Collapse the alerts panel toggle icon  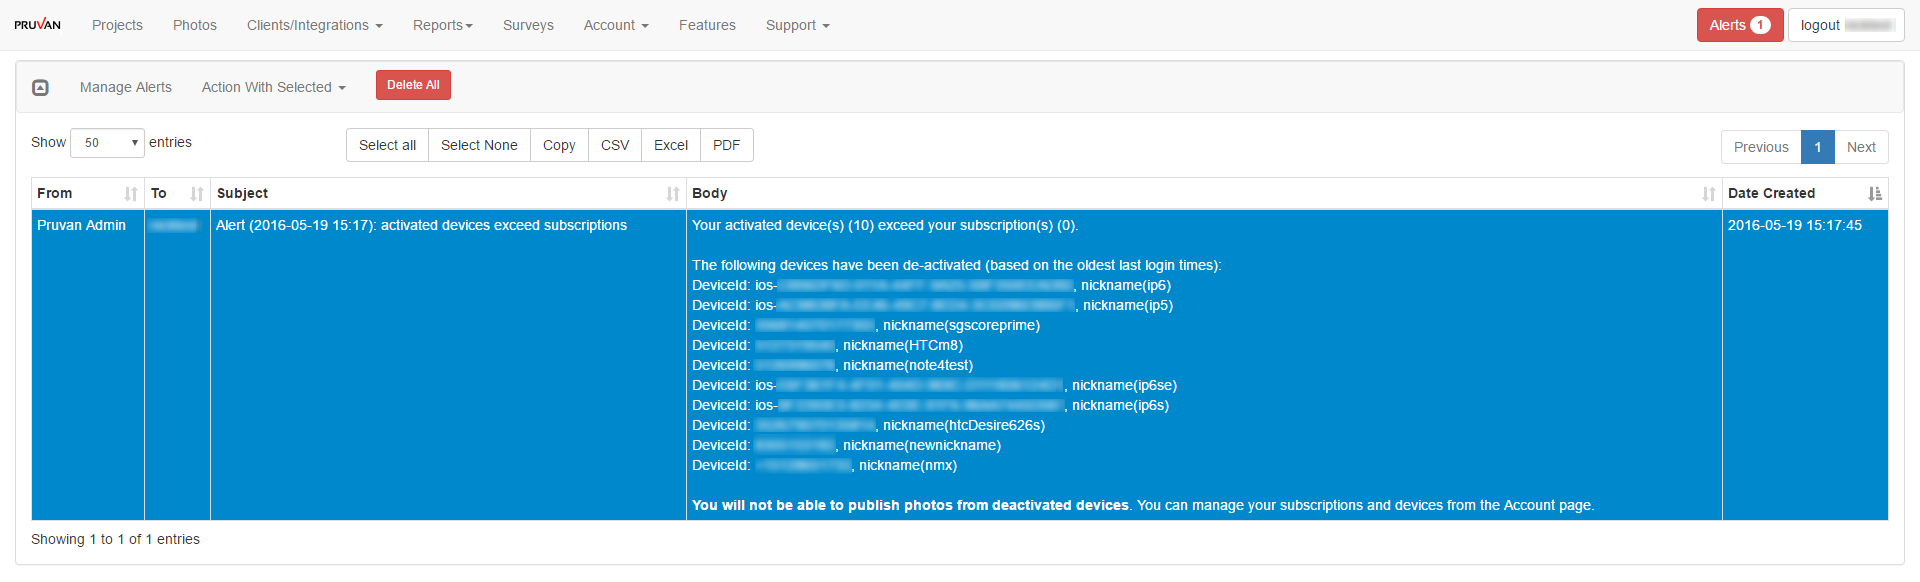[x=40, y=88]
